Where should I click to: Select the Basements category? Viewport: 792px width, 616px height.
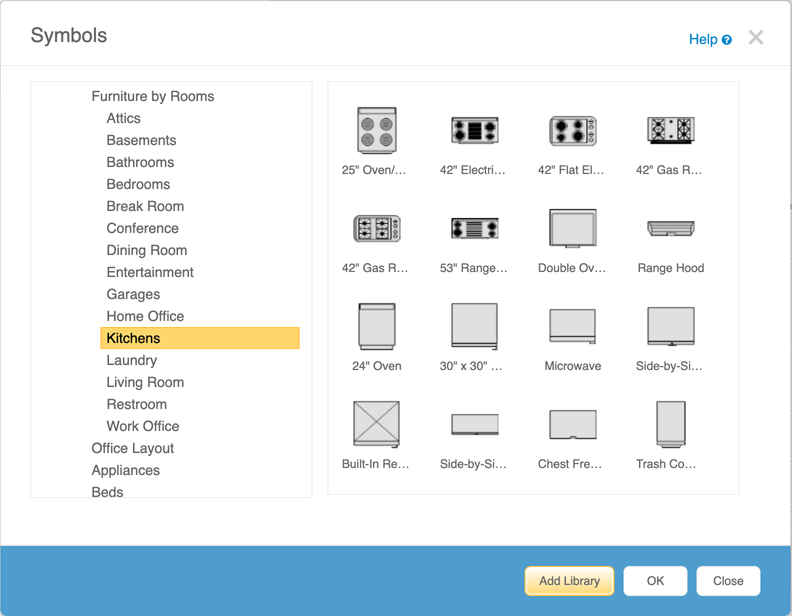(x=141, y=140)
